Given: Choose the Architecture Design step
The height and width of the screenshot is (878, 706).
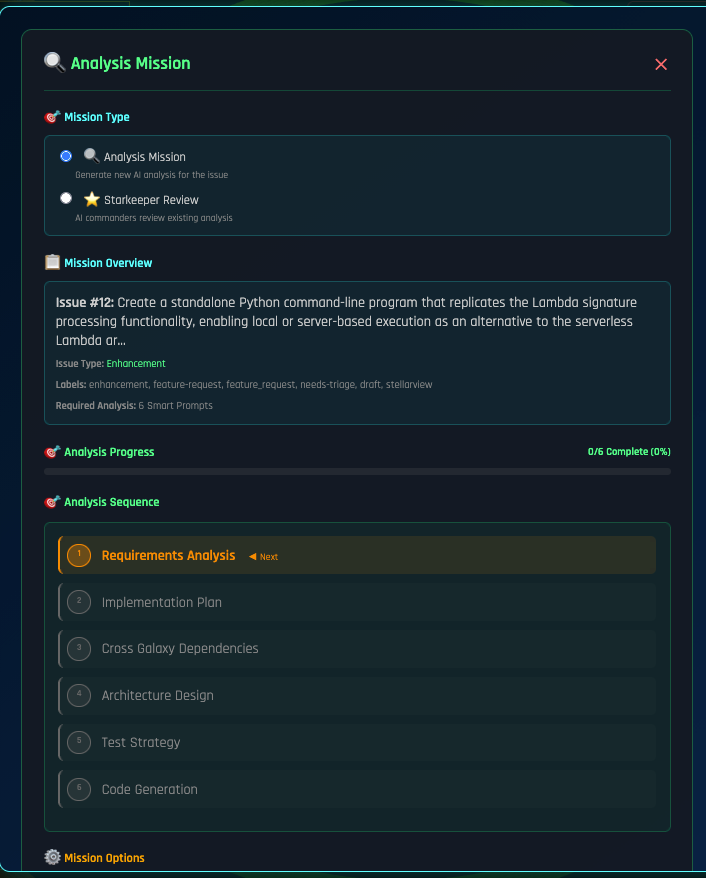Looking at the screenshot, I should pos(157,695).
